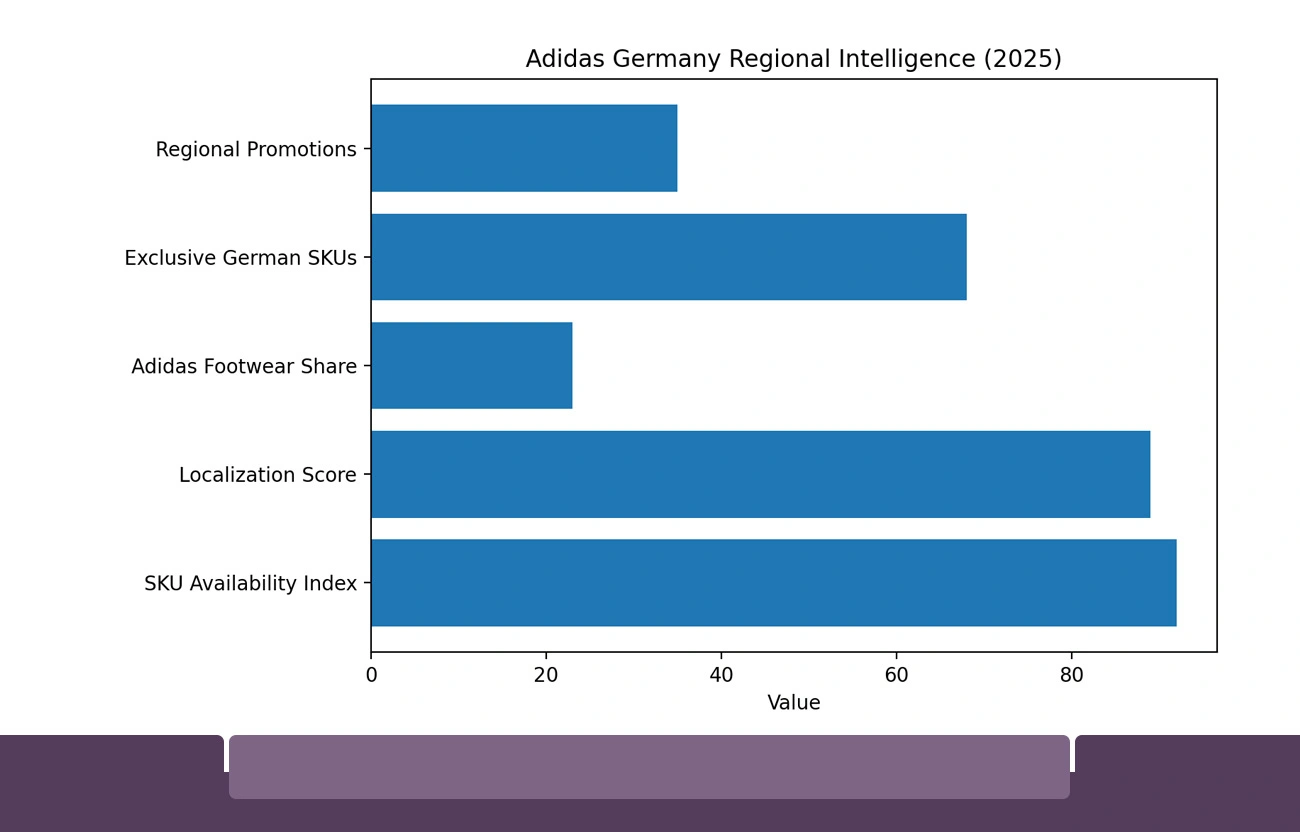
Task: Click the 'Regional Promotions' axis label
Action: [256, 150]
